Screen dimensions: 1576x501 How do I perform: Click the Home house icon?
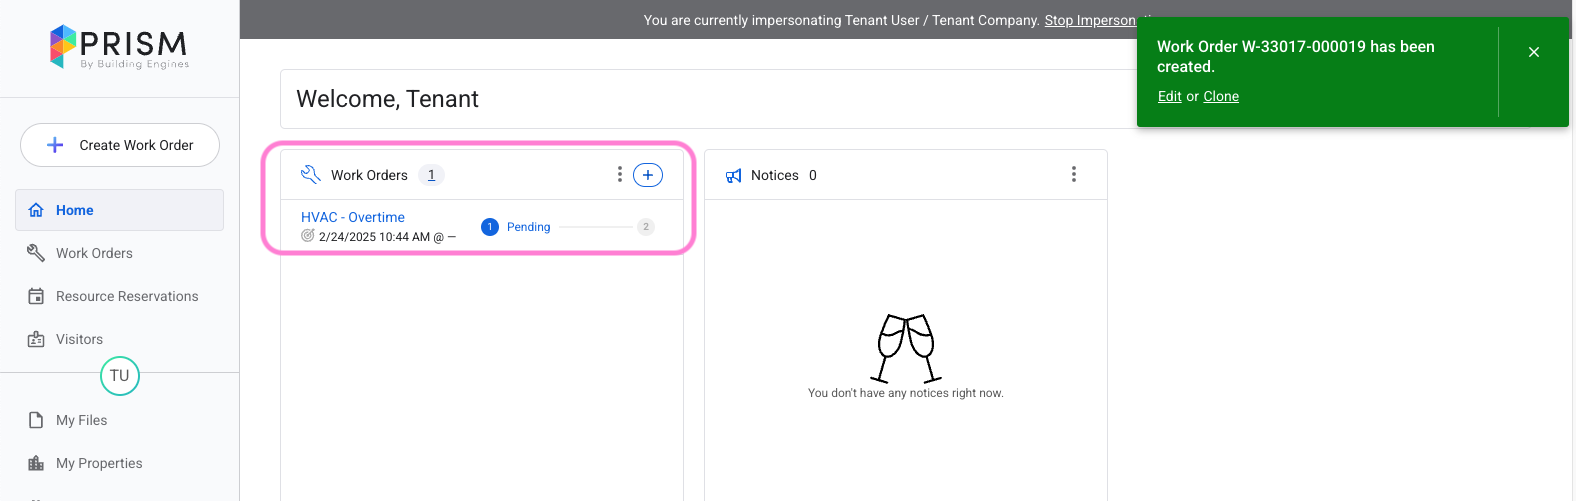pos(36,210)
